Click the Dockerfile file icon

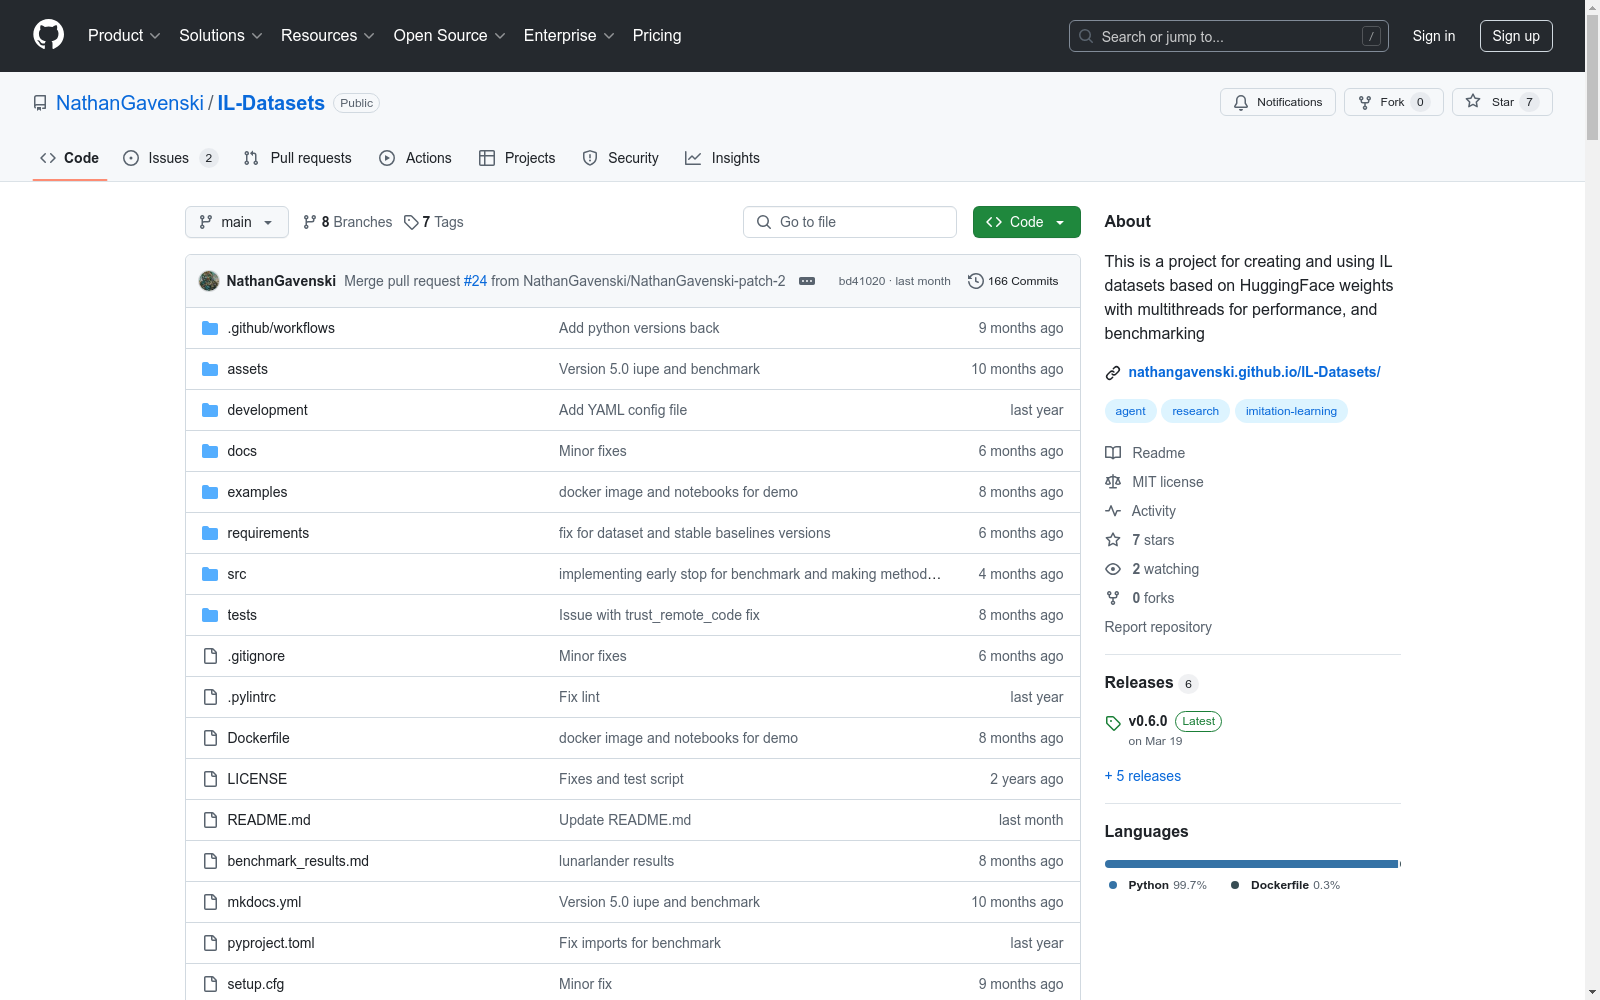pos(210,738)
